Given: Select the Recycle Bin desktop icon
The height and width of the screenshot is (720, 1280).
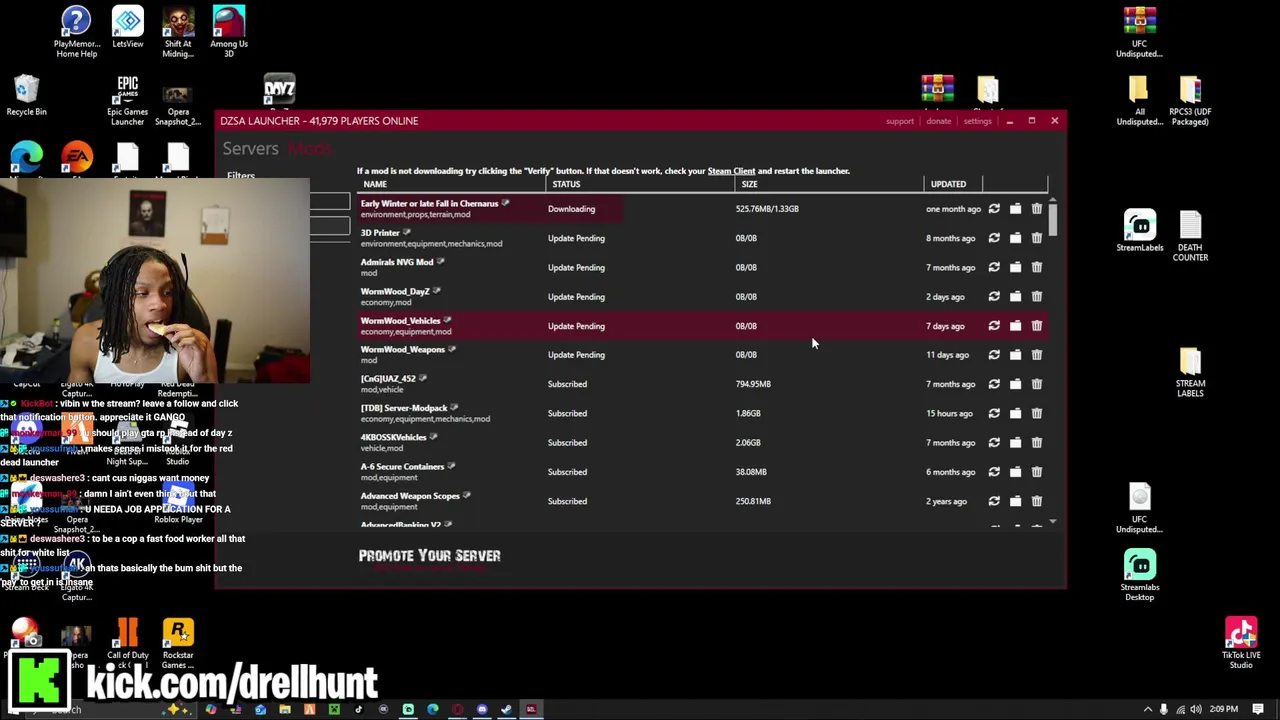Looking at the screenshot, I should [26, 96].
